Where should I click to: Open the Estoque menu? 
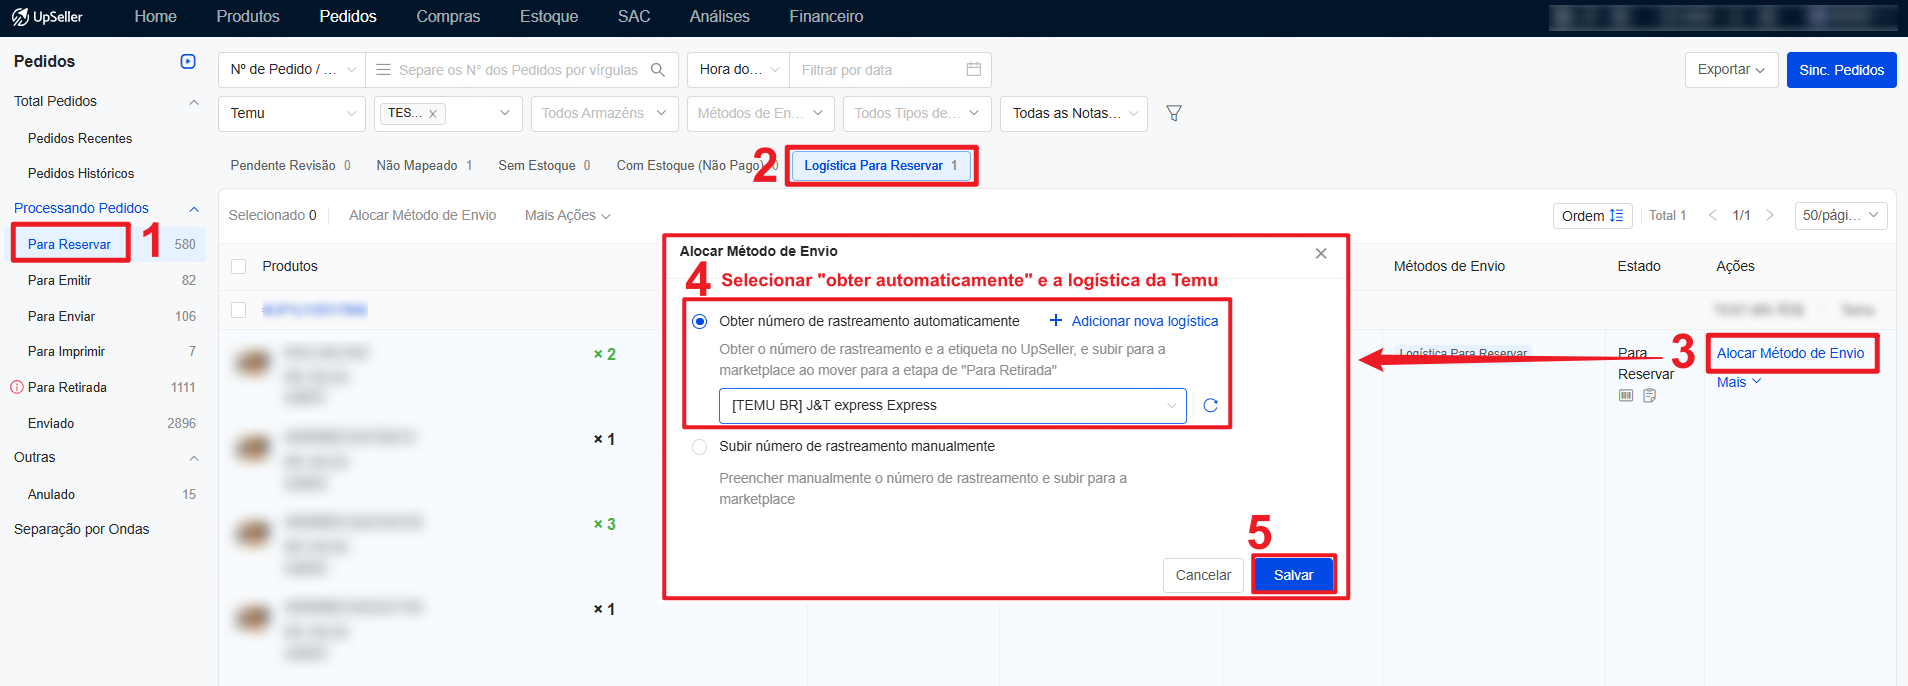click(x=549, y=17)
